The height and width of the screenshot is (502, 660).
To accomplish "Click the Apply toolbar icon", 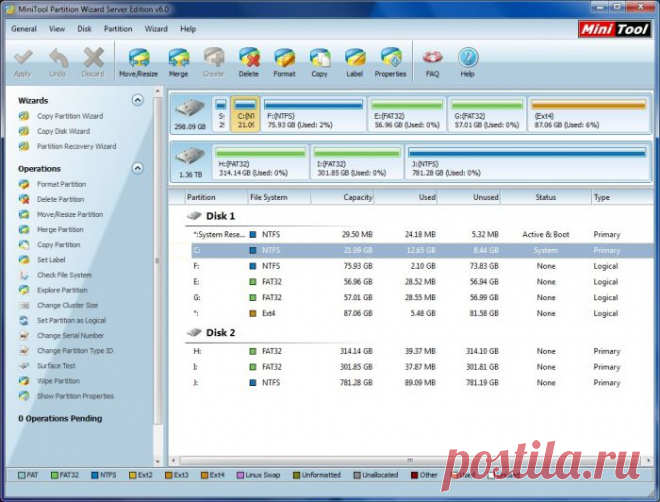I will click(23, 63).
